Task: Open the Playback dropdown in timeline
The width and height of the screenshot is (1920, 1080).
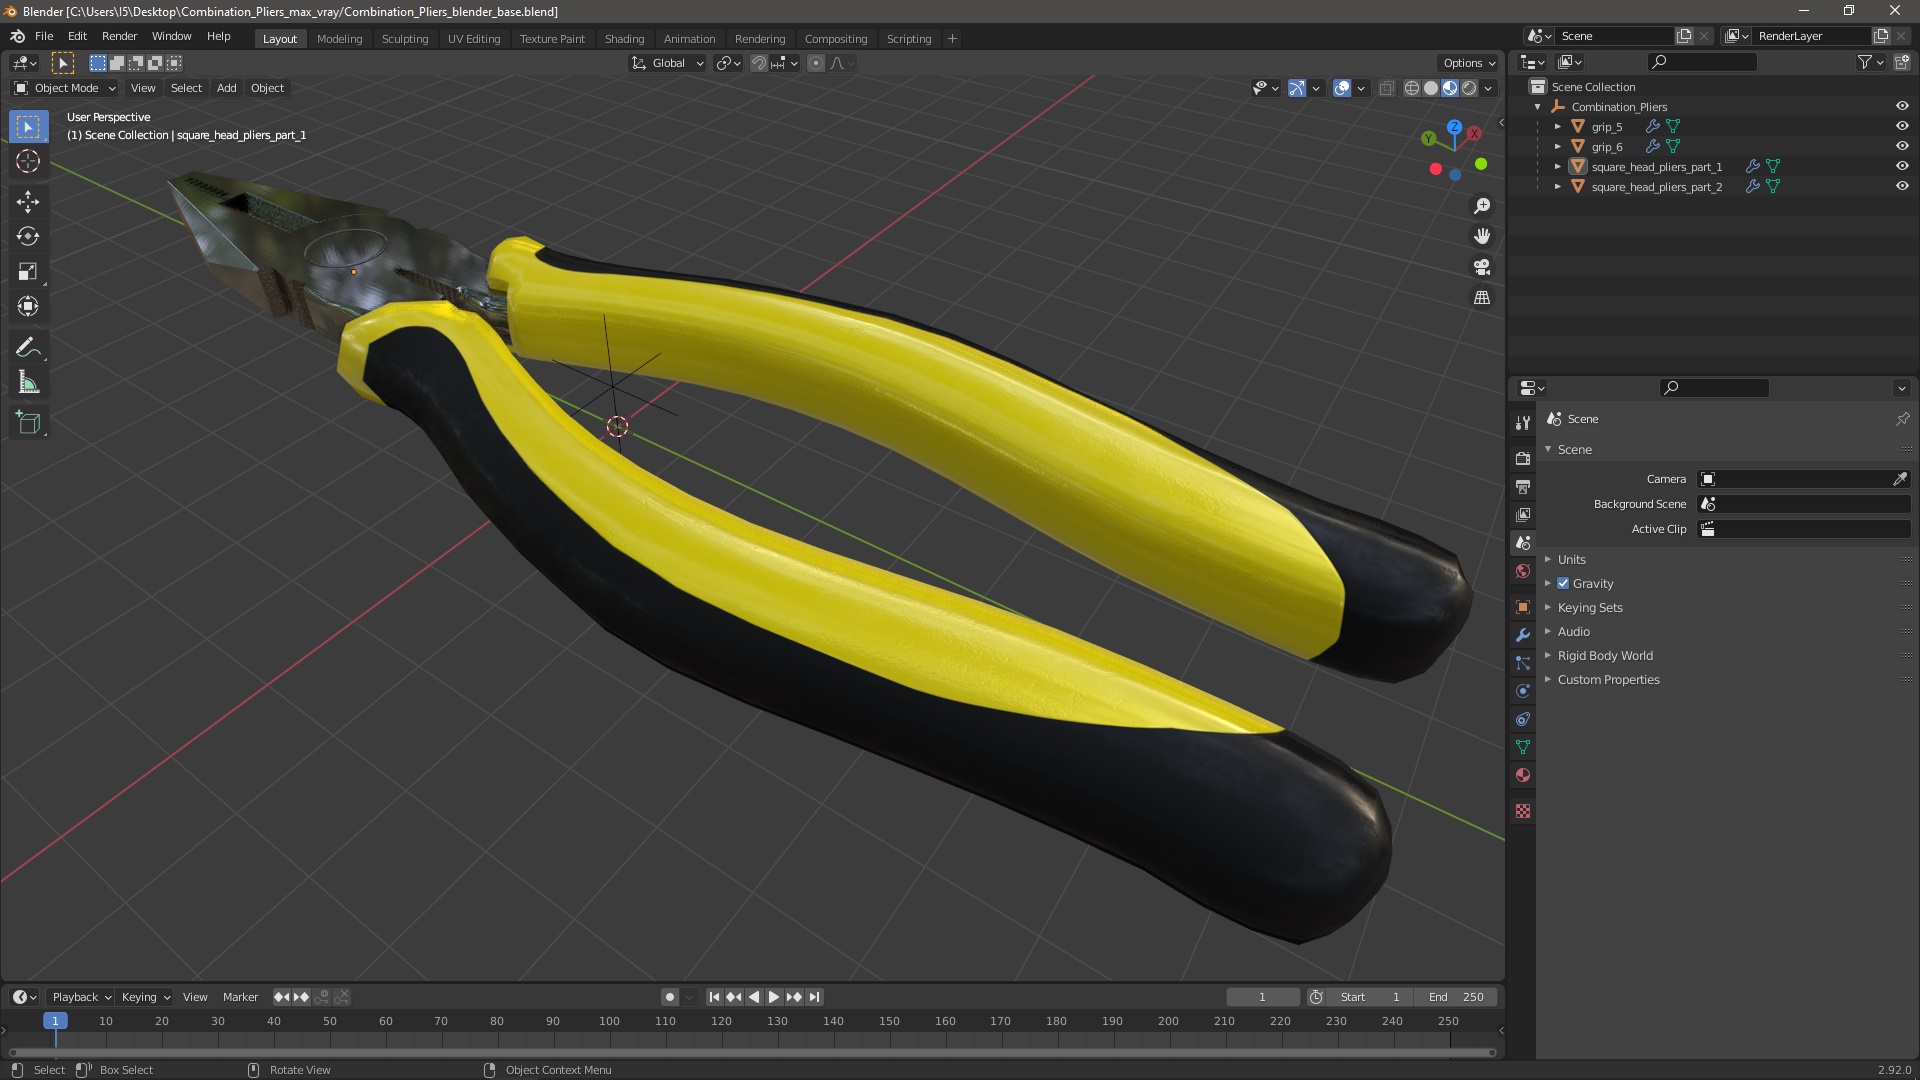Action: [x=81, y=997]
